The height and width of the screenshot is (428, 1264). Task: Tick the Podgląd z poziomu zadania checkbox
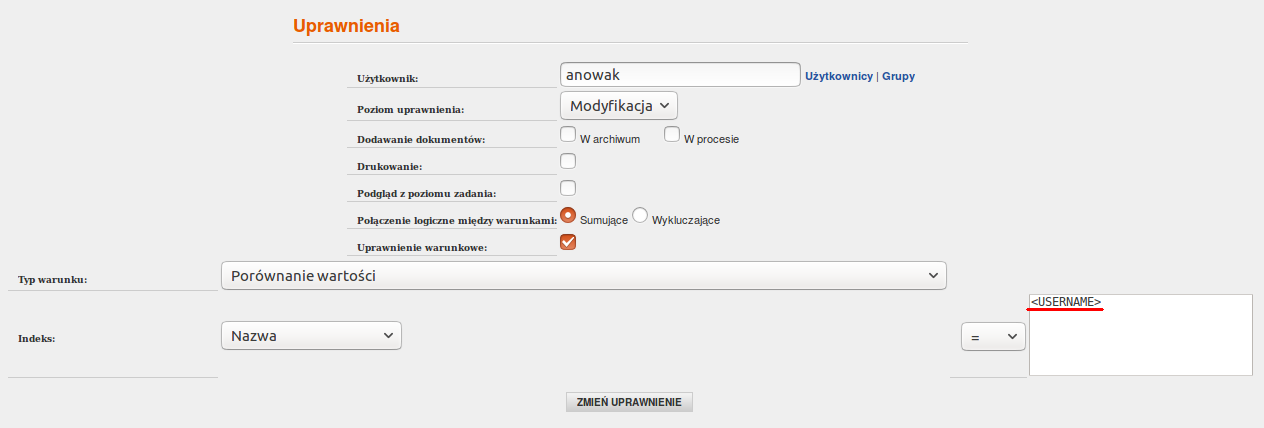pyautogui.click(x=568, y=188)
